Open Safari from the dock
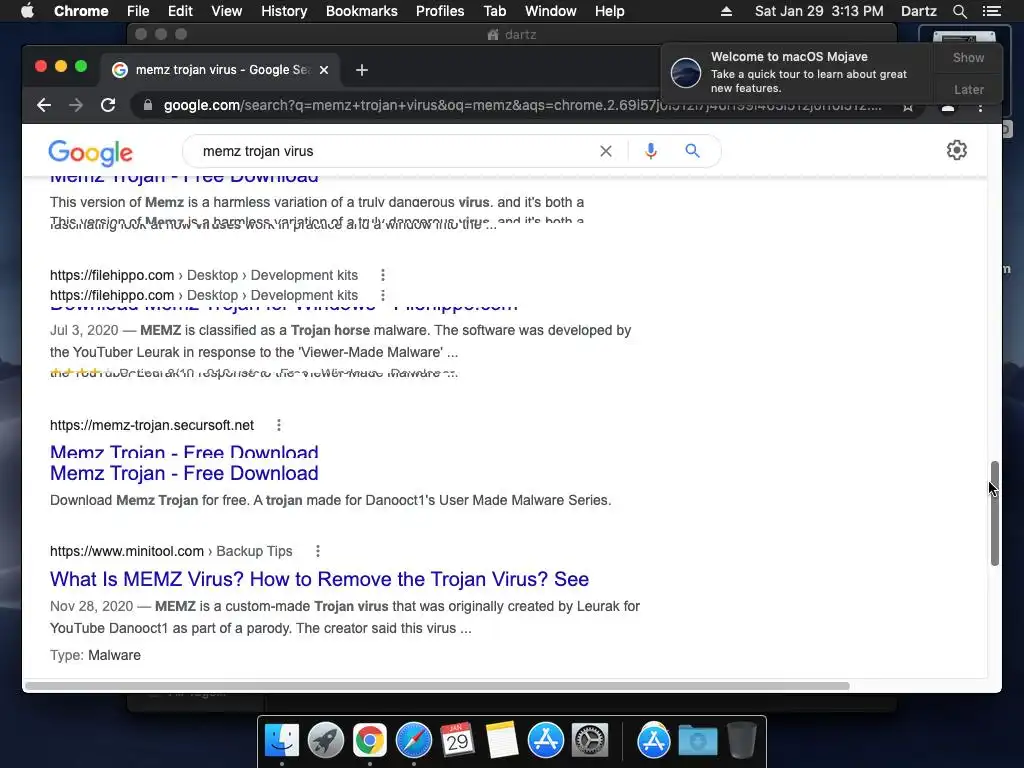The width and height of the screenshot is (1024, 768). pos(413,741)
